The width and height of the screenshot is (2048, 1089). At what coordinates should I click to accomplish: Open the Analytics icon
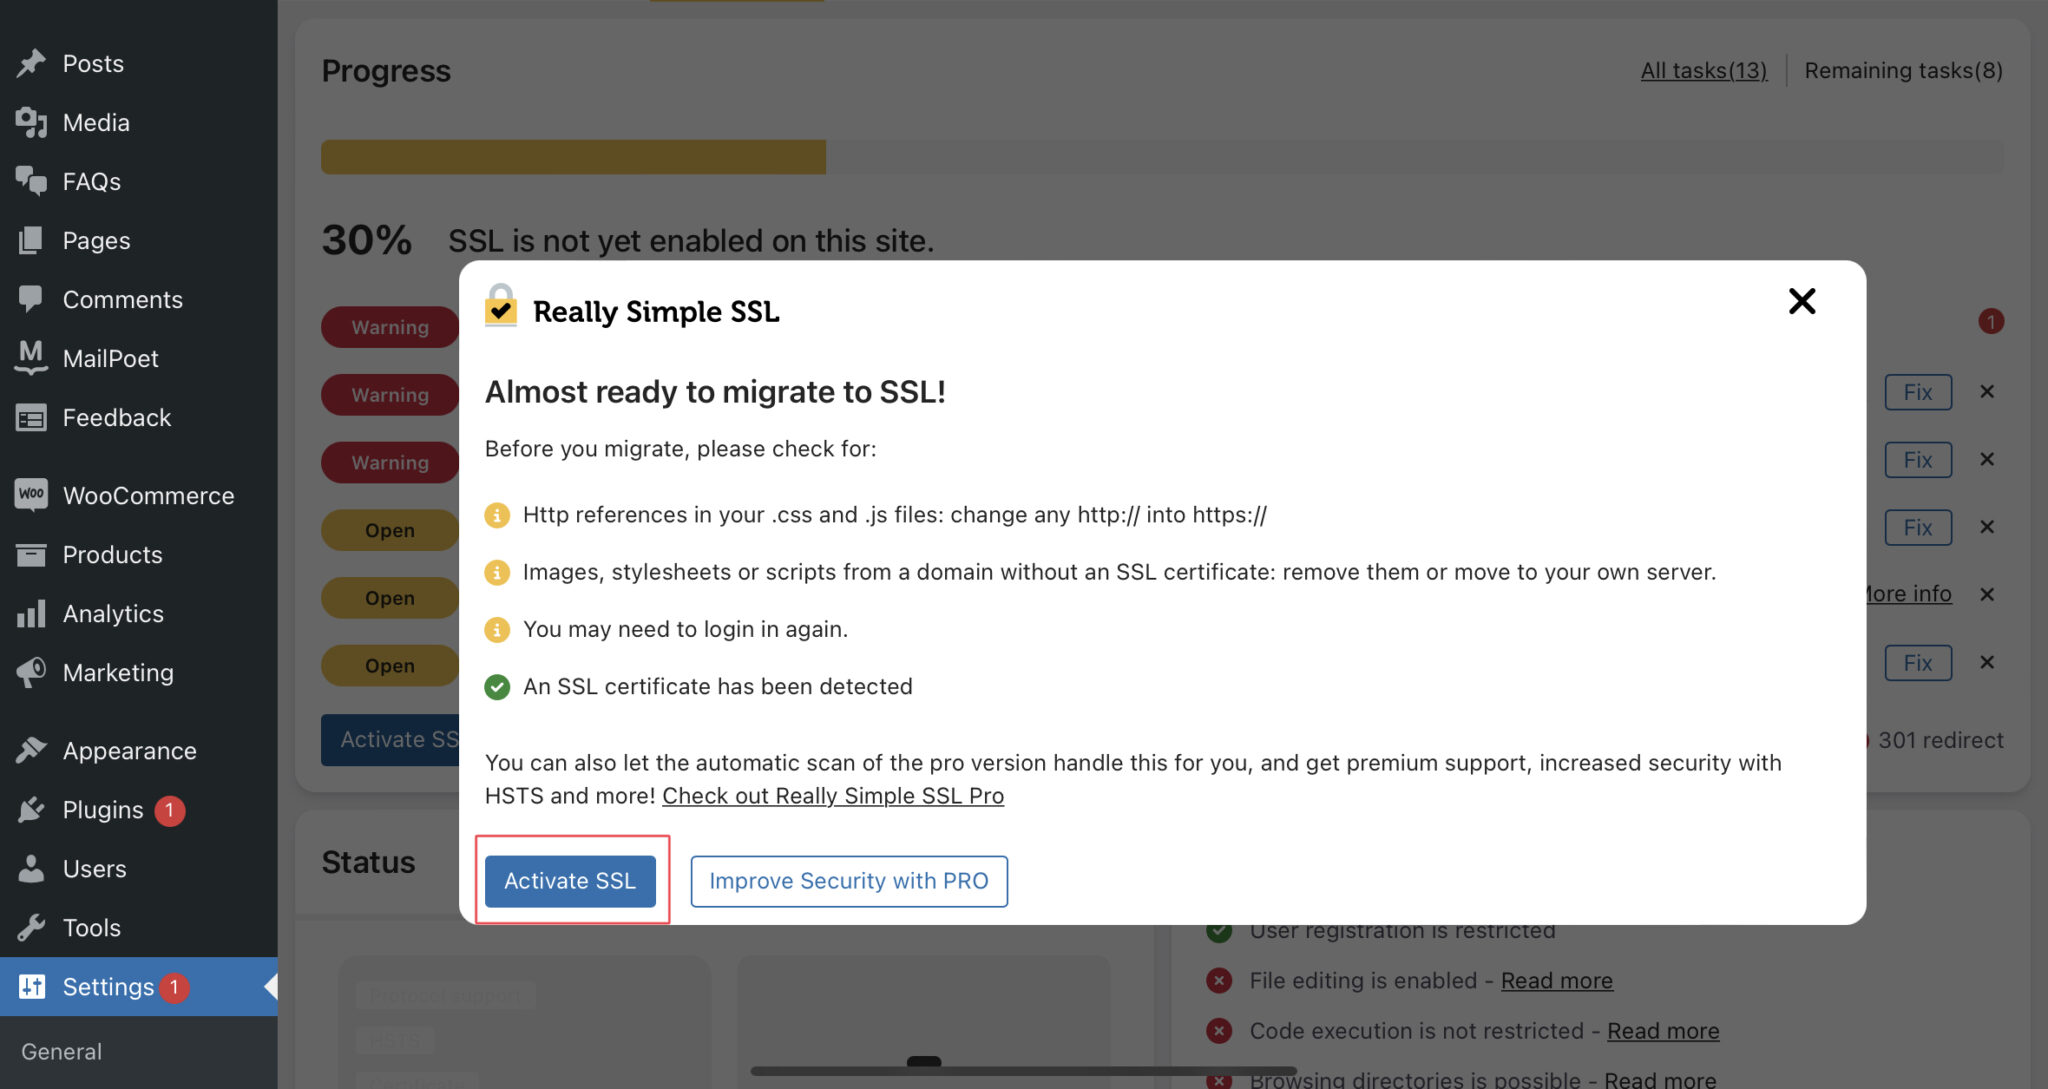click(31, 613)
